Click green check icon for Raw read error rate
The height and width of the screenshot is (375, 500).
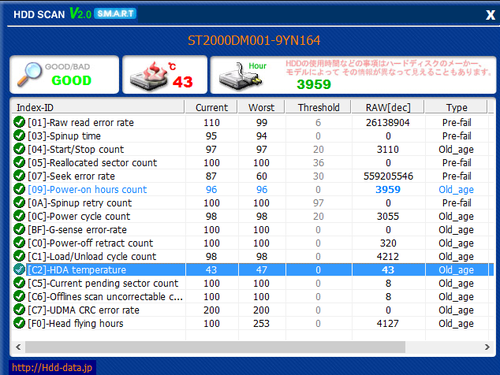tap(19, 122)
